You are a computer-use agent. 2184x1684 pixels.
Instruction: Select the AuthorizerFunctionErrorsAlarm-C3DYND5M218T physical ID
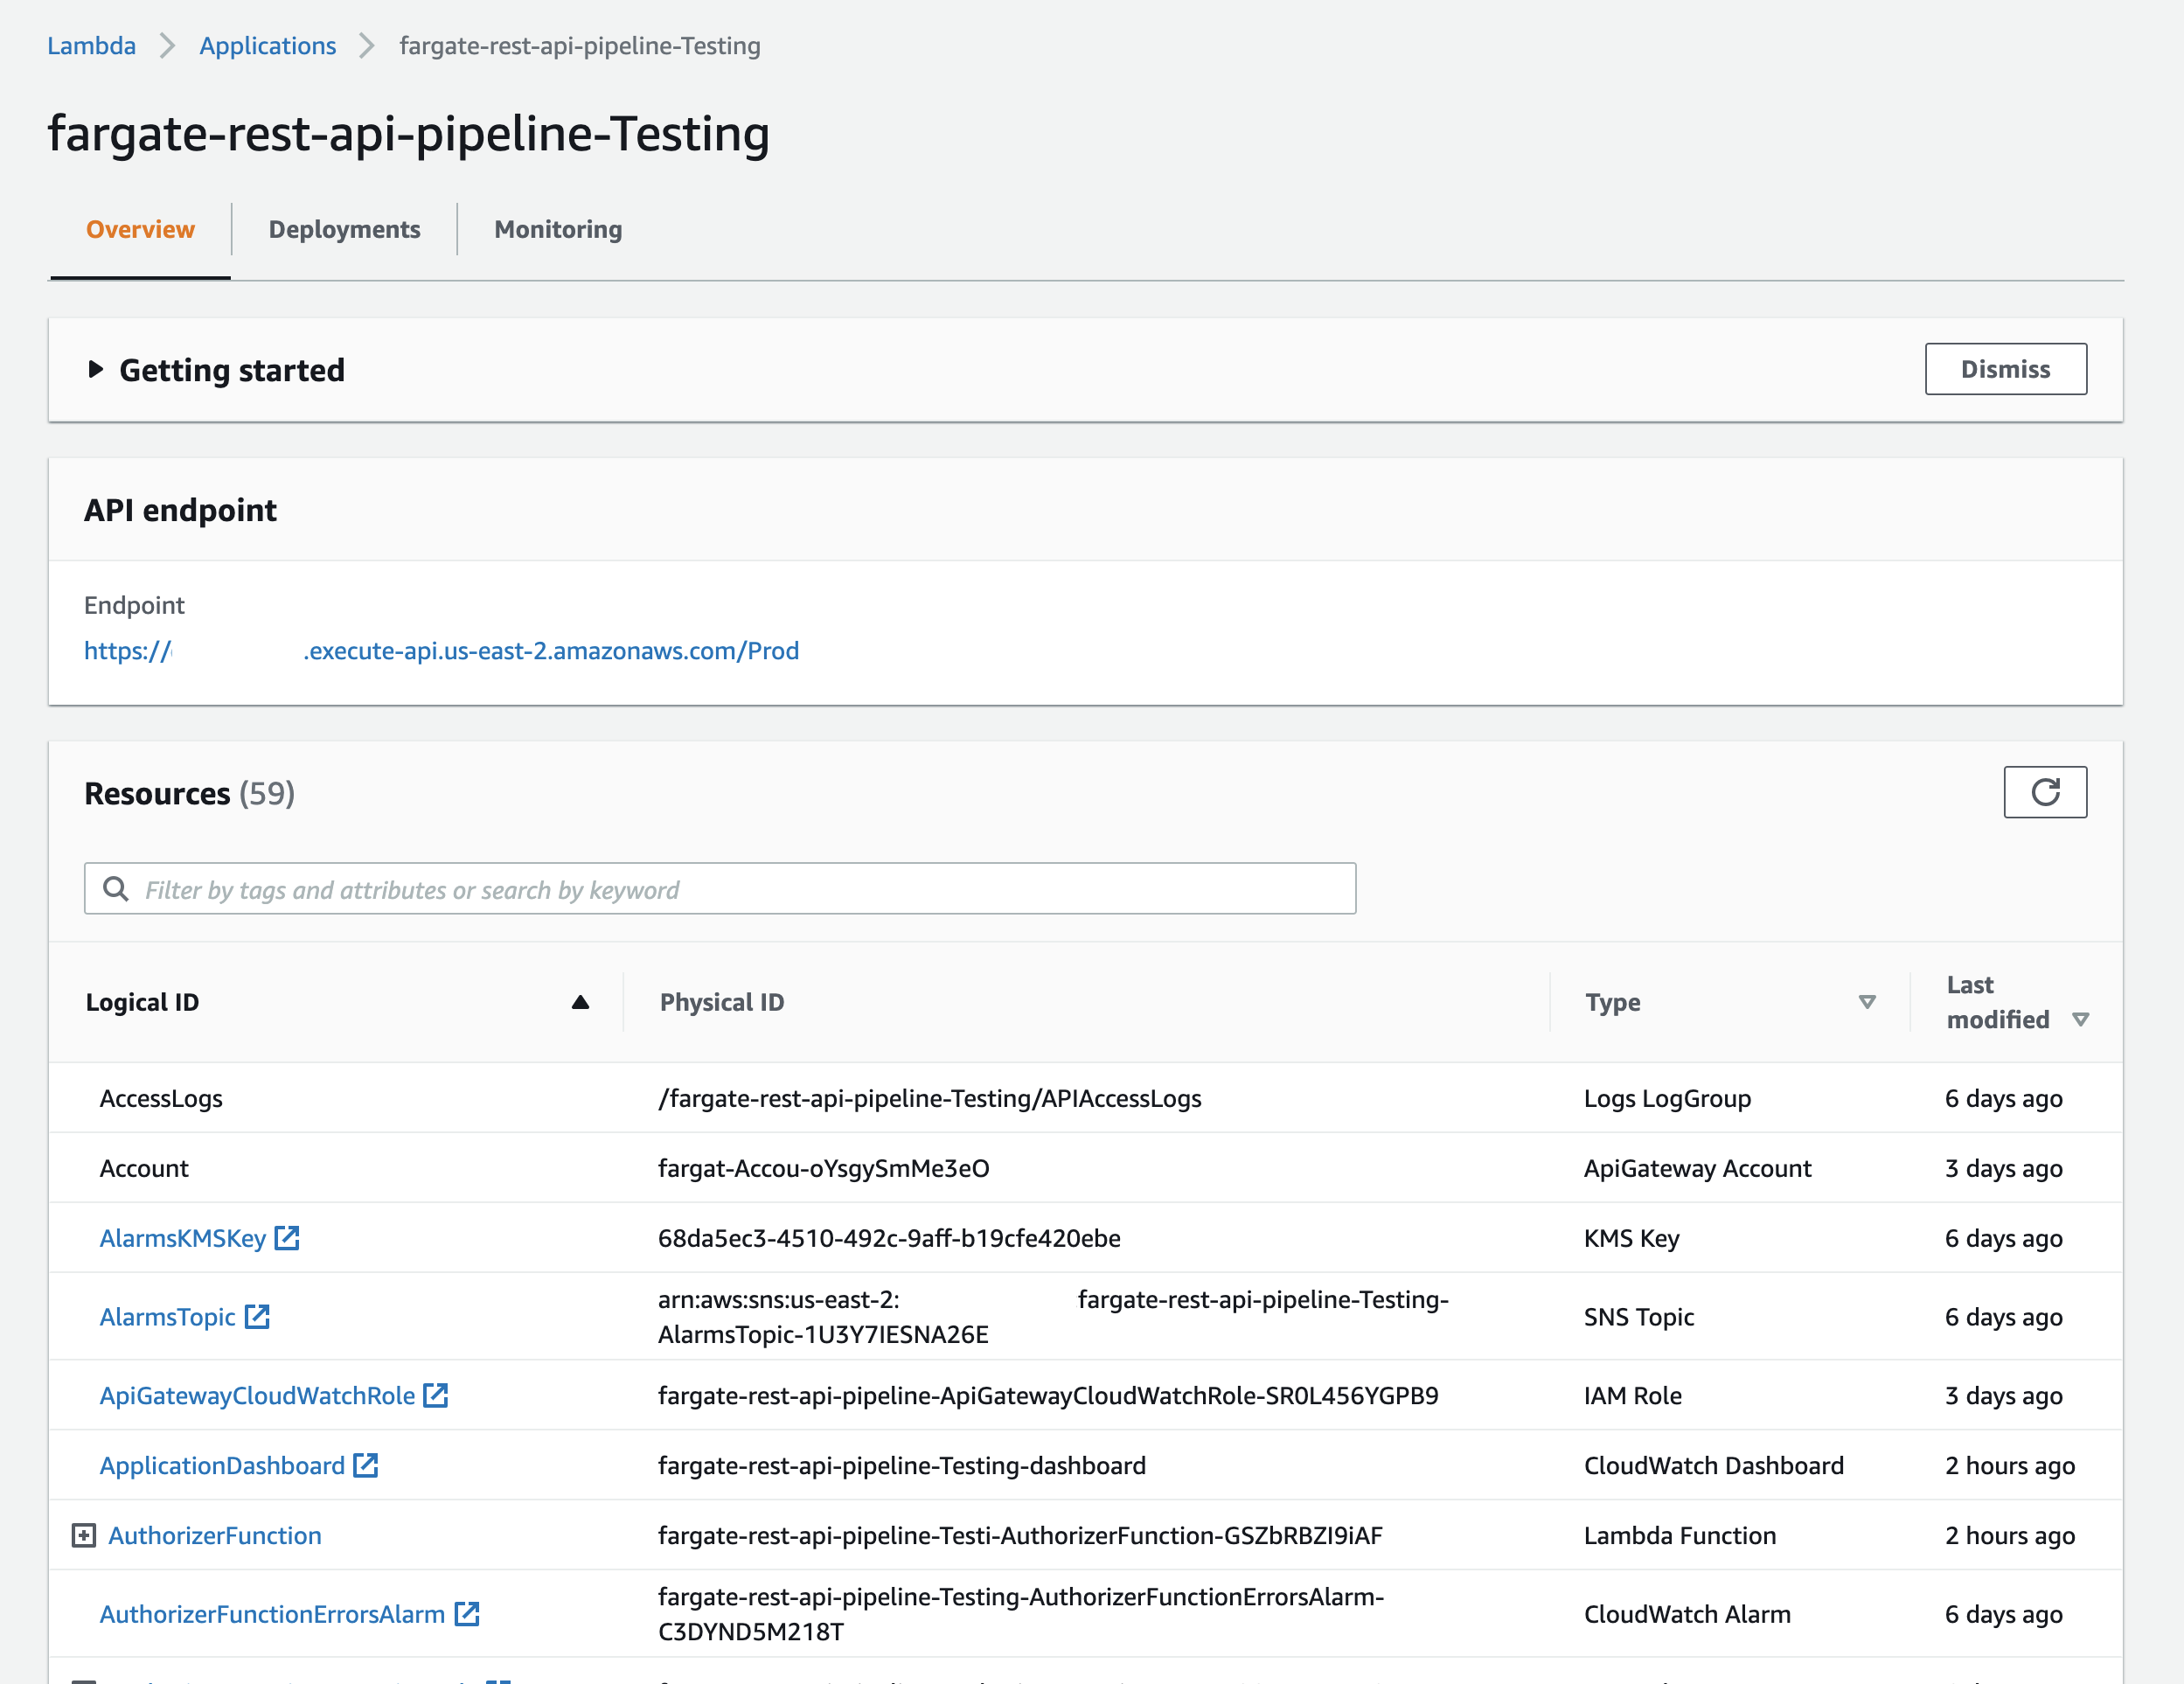pyautogui.click(x=1021, y=1613)
